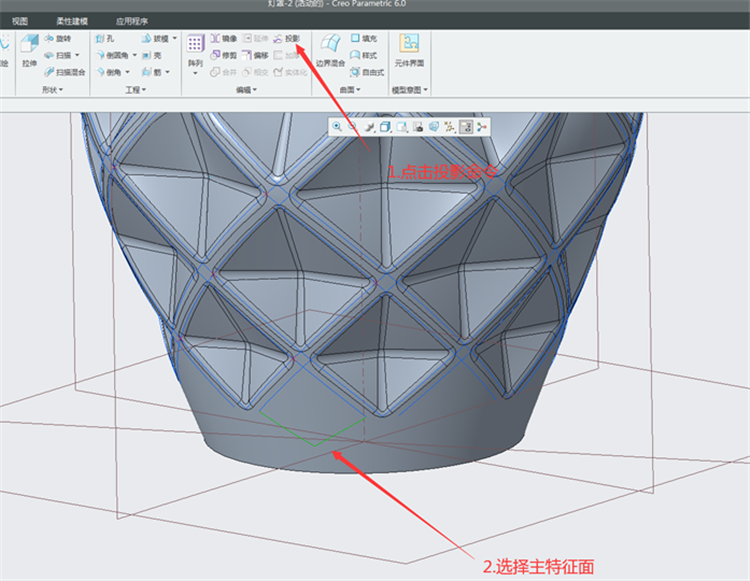Screen dimensions: 750x581
Task: Click the 自由式 (Freestyle) tool
Action: pos(367,72)
